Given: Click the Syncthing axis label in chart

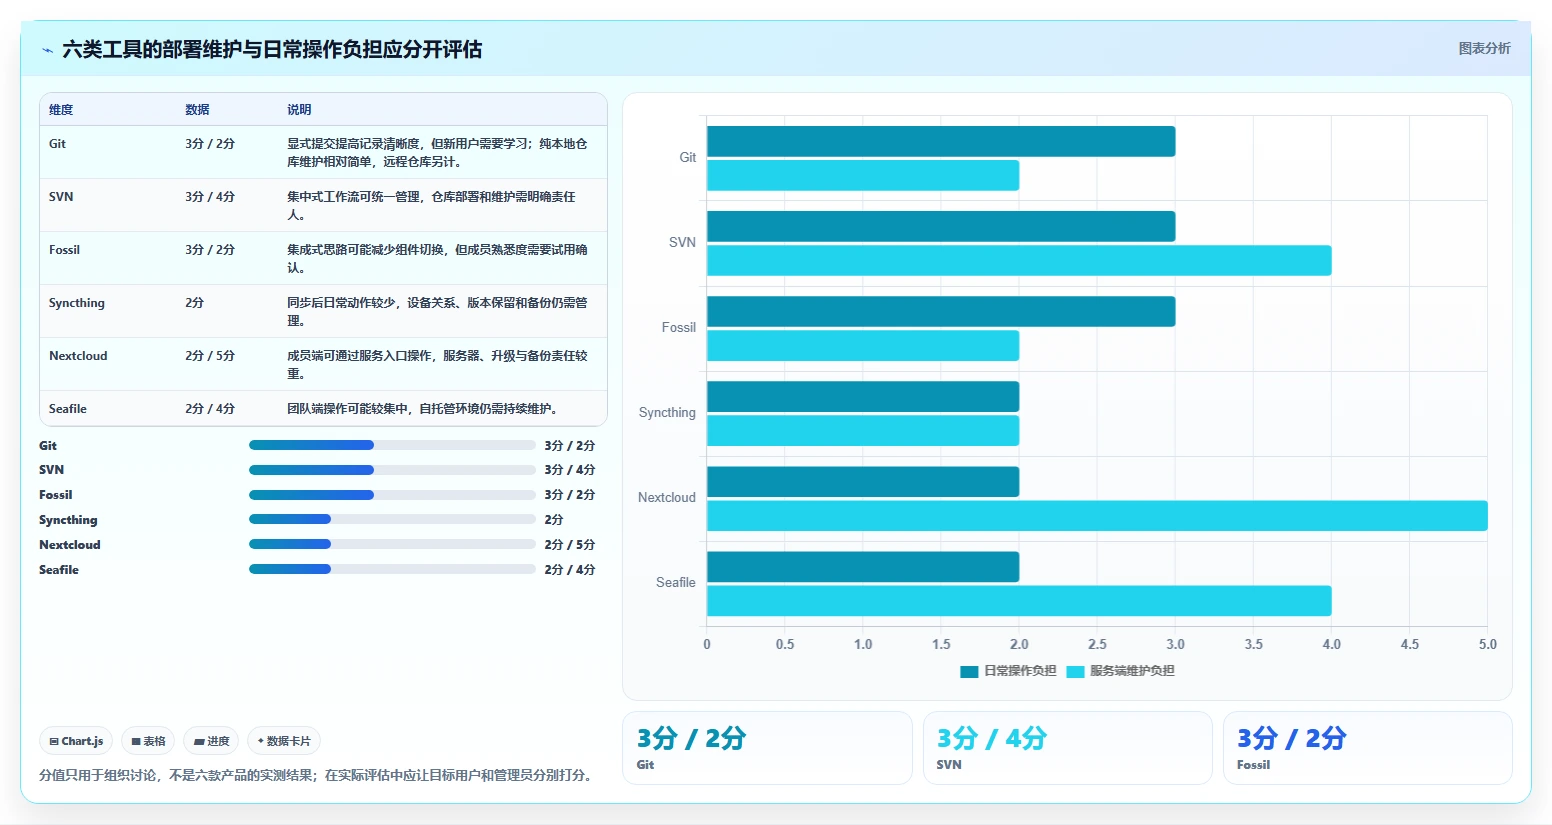Looking at the screenshot, I should point(667,413).
